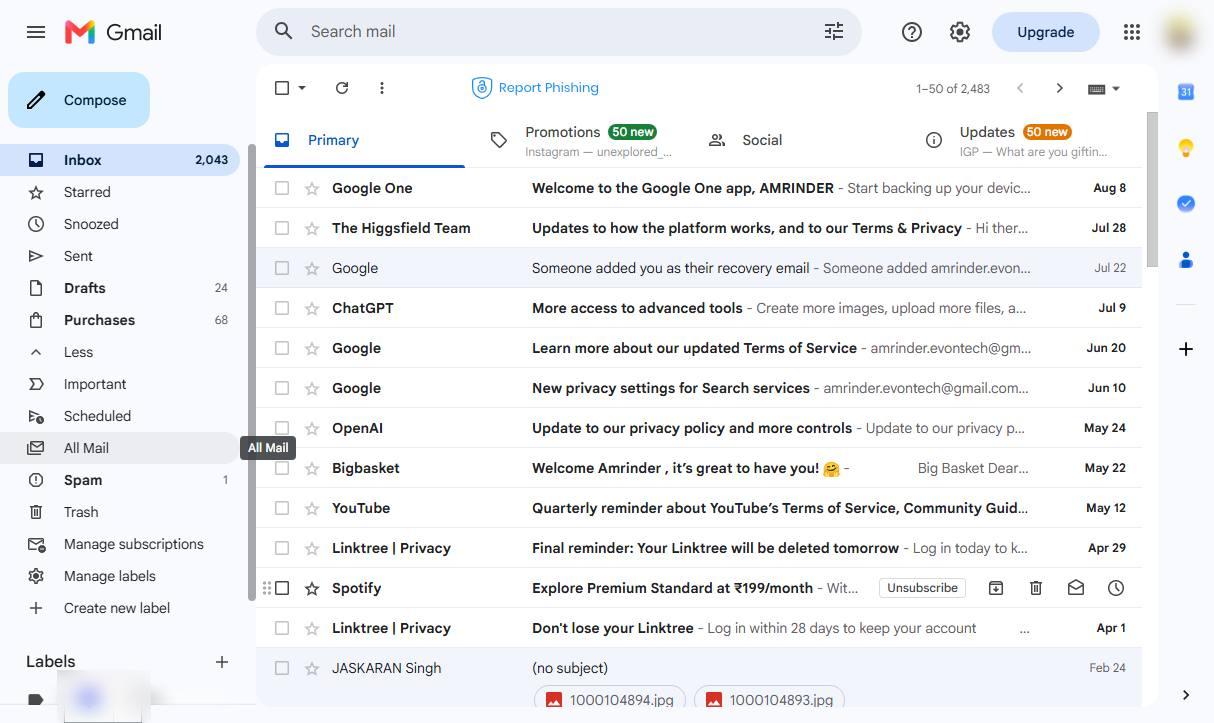Archive the Spotify email

click(x=996, y=588)
